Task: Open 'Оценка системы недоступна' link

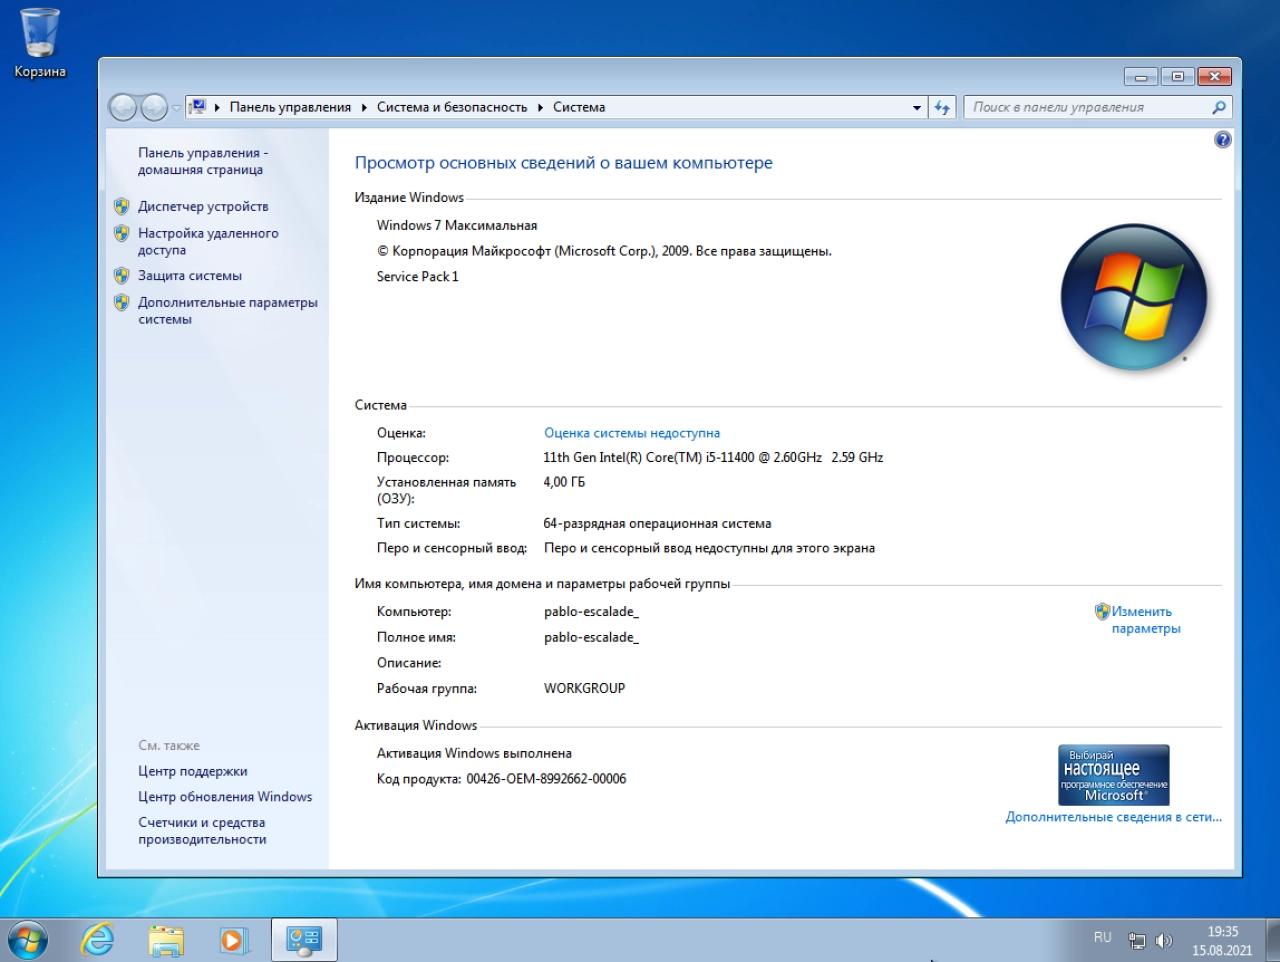Action: [x=632, y=433]
